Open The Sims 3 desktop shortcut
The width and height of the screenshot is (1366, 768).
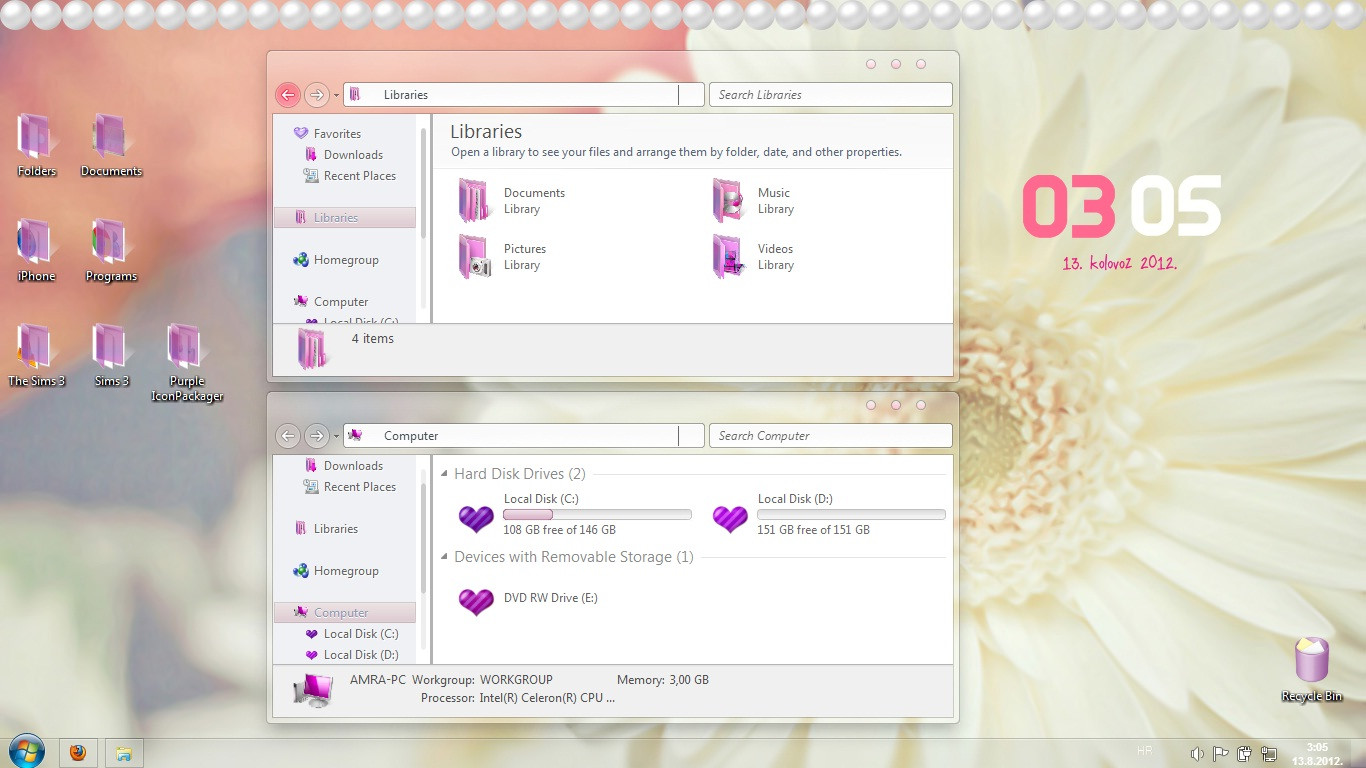pyautogui.click(x=37, y=356)
